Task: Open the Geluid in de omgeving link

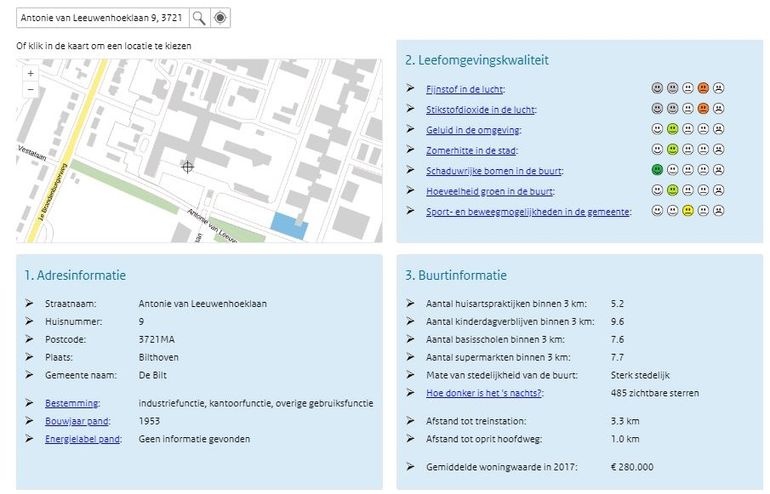Action: [472, 130]
